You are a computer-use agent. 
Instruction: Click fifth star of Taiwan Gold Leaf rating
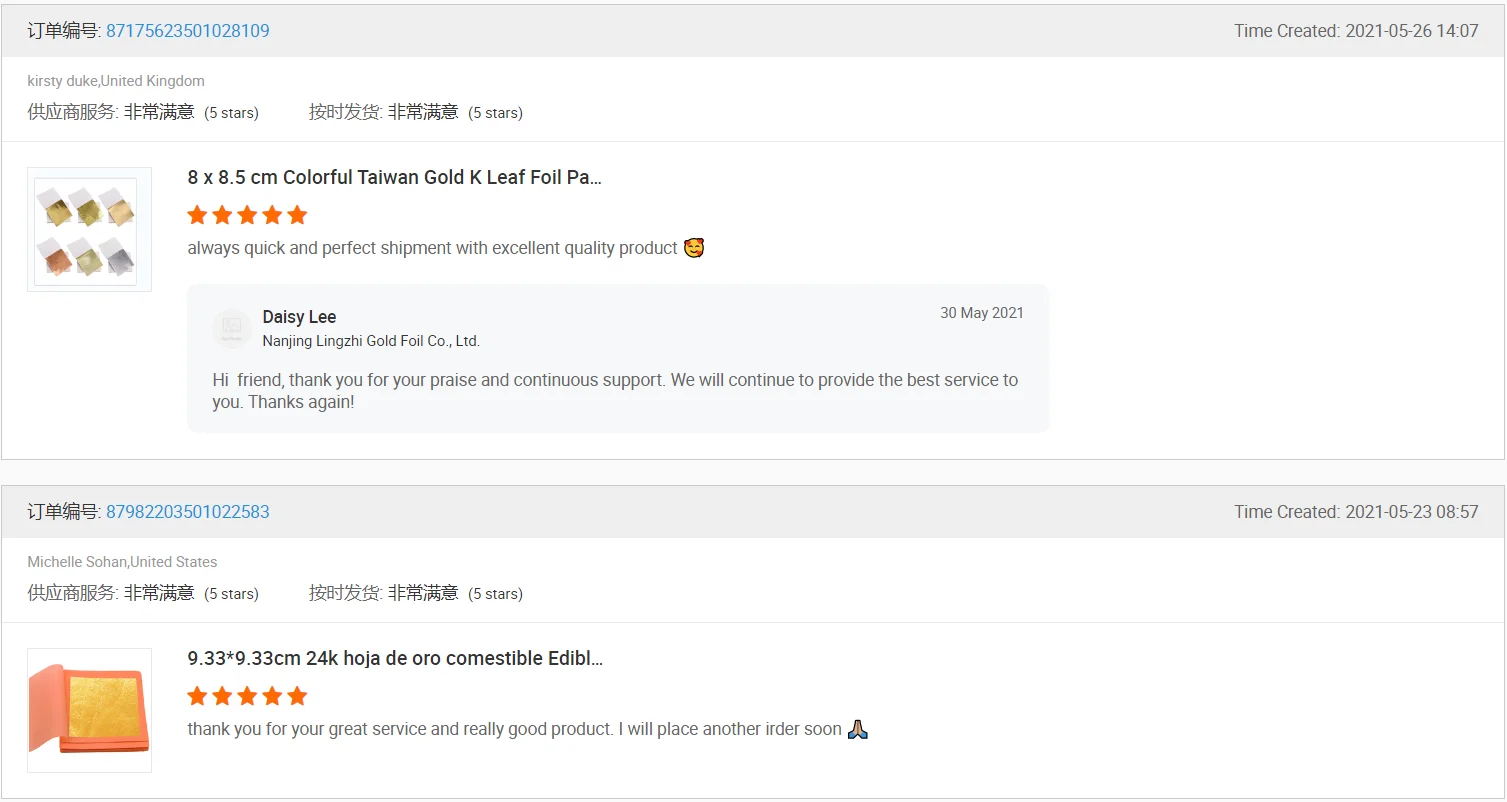[297, 215]
